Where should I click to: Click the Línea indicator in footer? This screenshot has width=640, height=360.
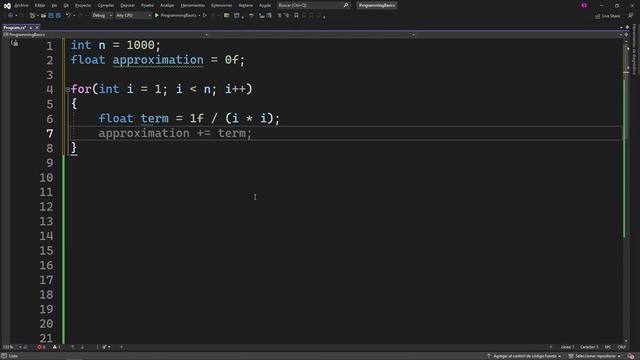tap(567, 347)
